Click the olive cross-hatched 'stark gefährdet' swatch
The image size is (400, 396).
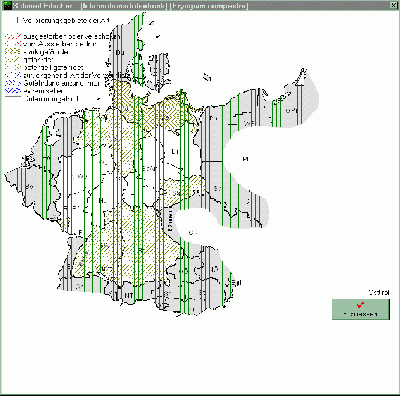[13, 52]
